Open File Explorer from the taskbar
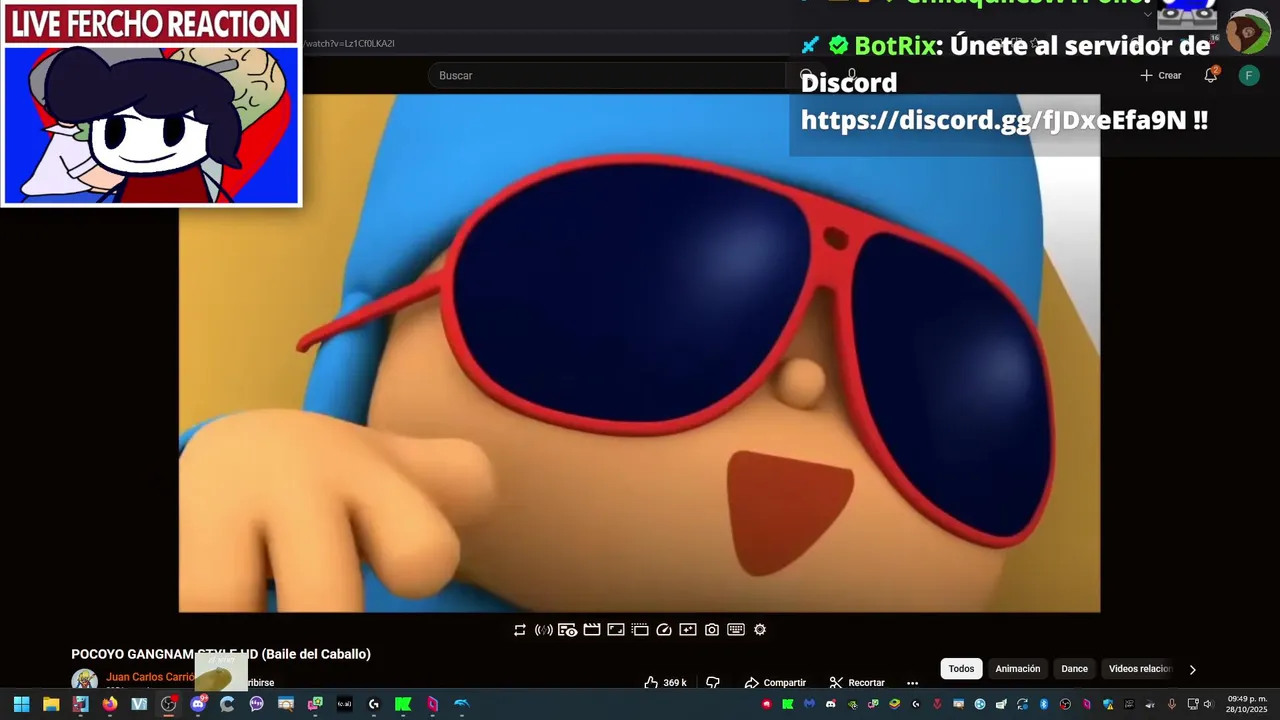Image resolution: width=1280 pixels, height=720 pixels. point(51,704)
